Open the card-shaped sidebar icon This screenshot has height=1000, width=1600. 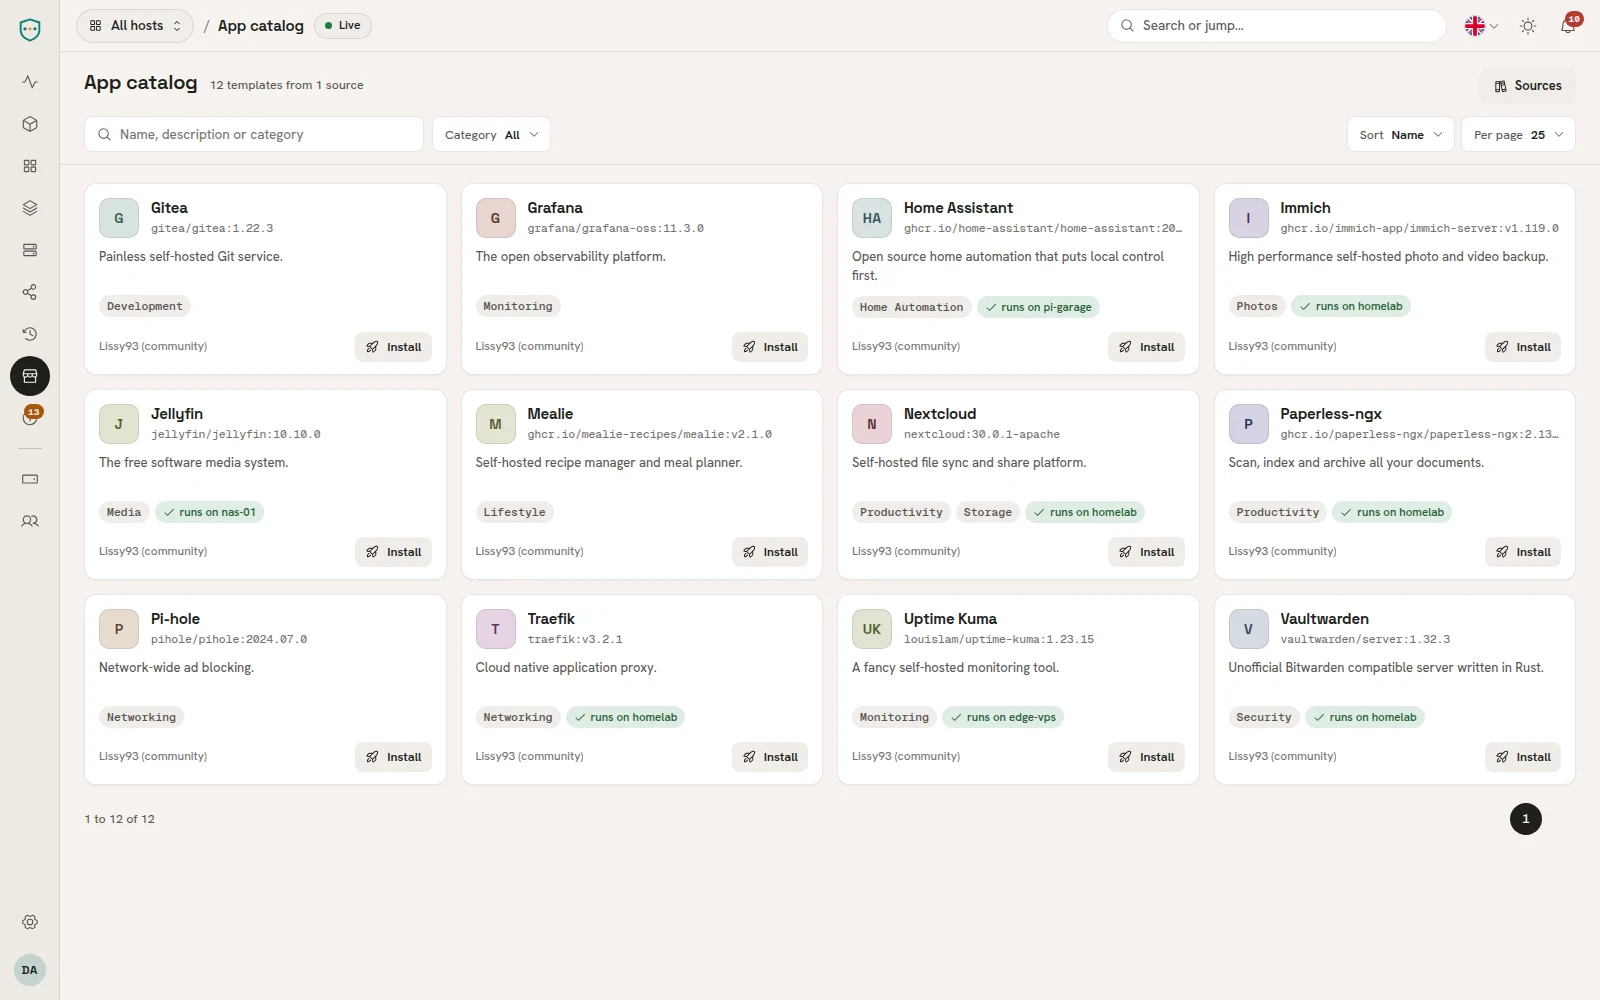pyautogui.click(x=30, y=479)
